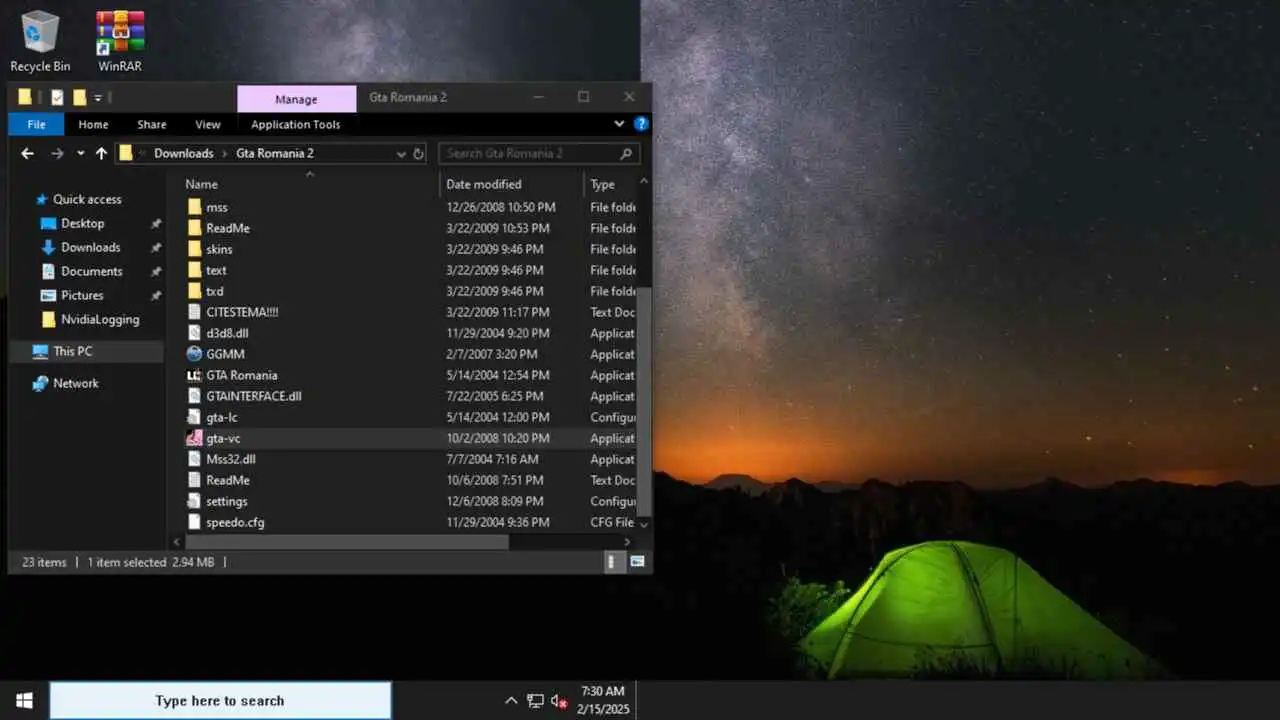
Task: Click Downloads in the address breadcrumb
Action: point(184,153)
